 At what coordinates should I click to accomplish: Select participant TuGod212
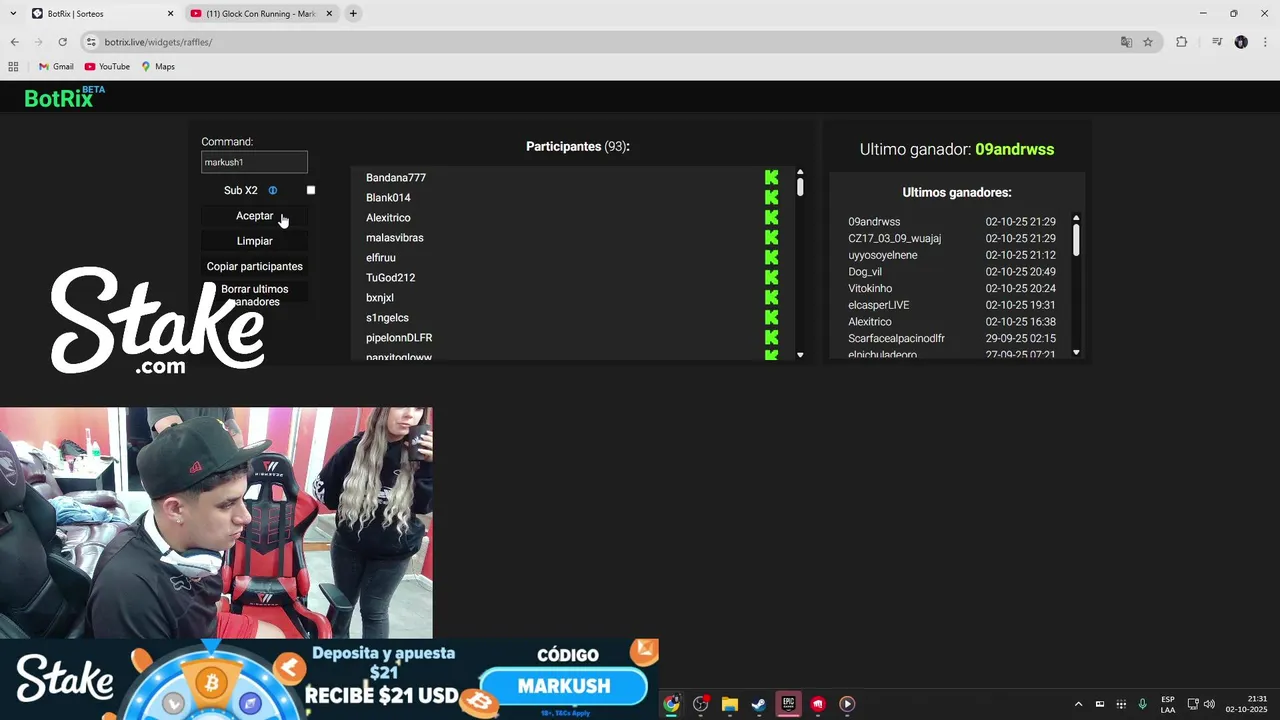point(390,278)
